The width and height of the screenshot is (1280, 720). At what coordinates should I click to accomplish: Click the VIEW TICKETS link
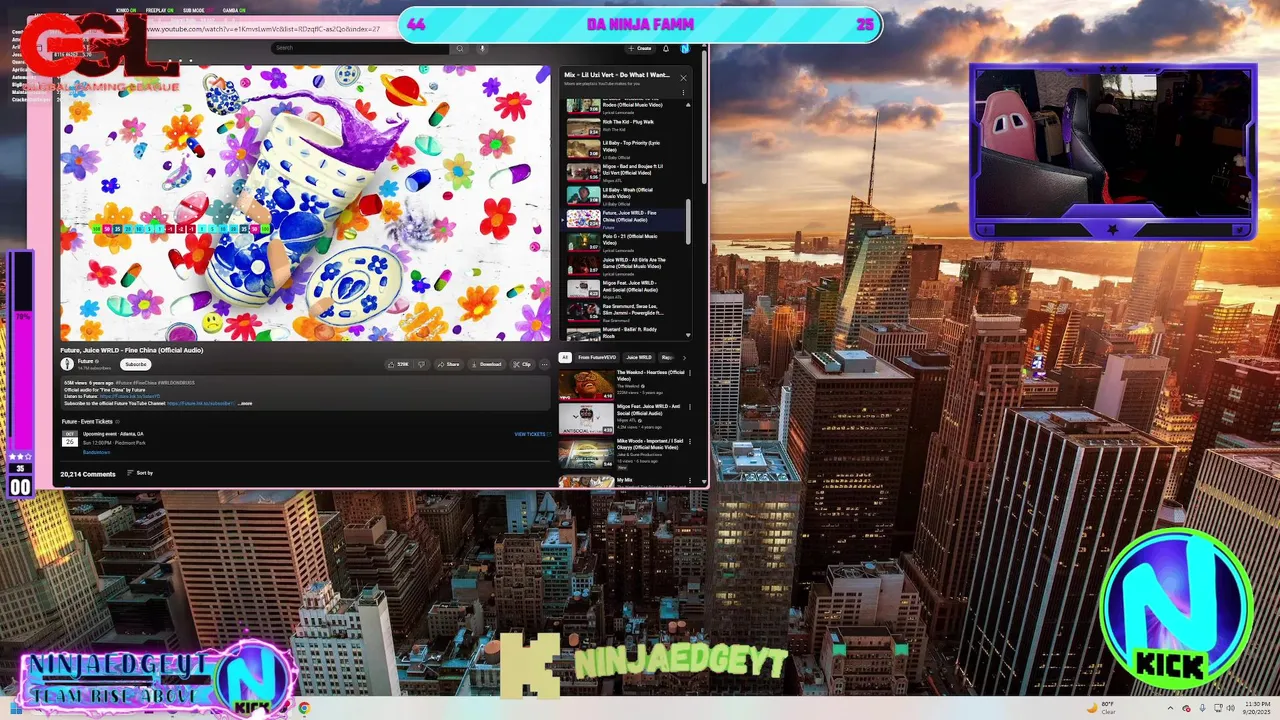point(532,434)
